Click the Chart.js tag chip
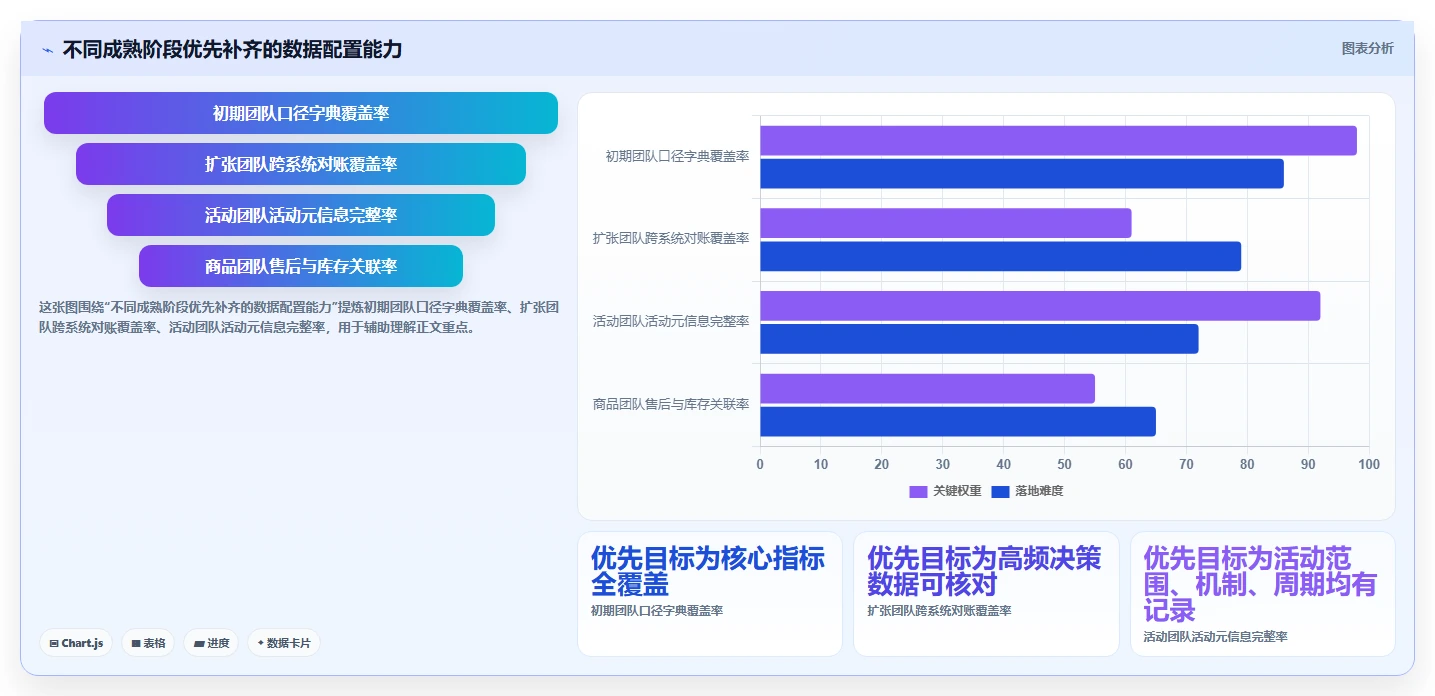Screen dimensions: 1435x696 coord(76,643)
